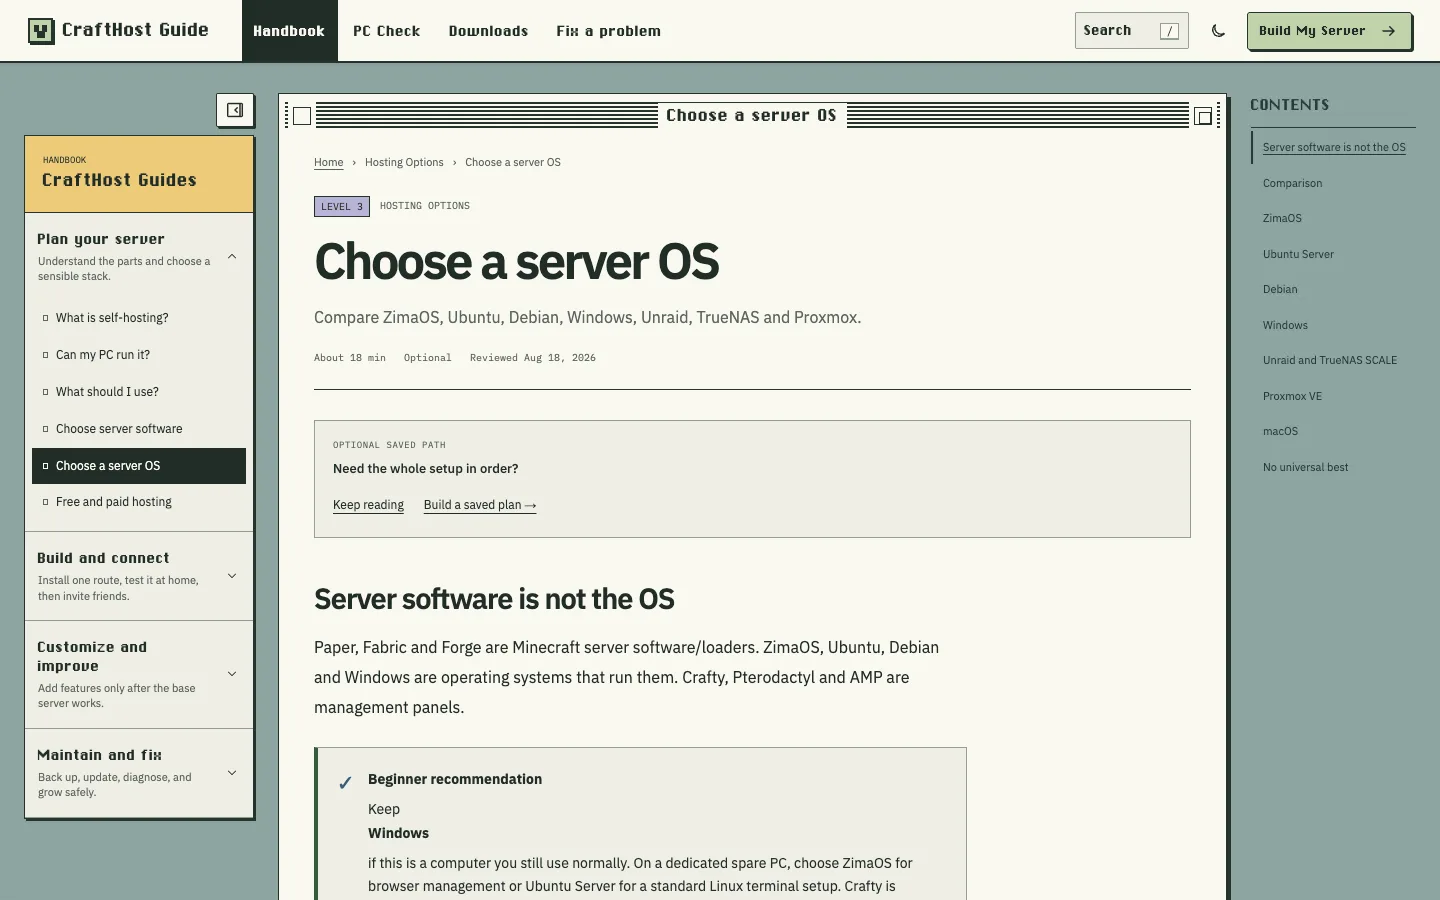
Task: Click the checkmark icon beside Beginner recommendation
Action: 345,782
